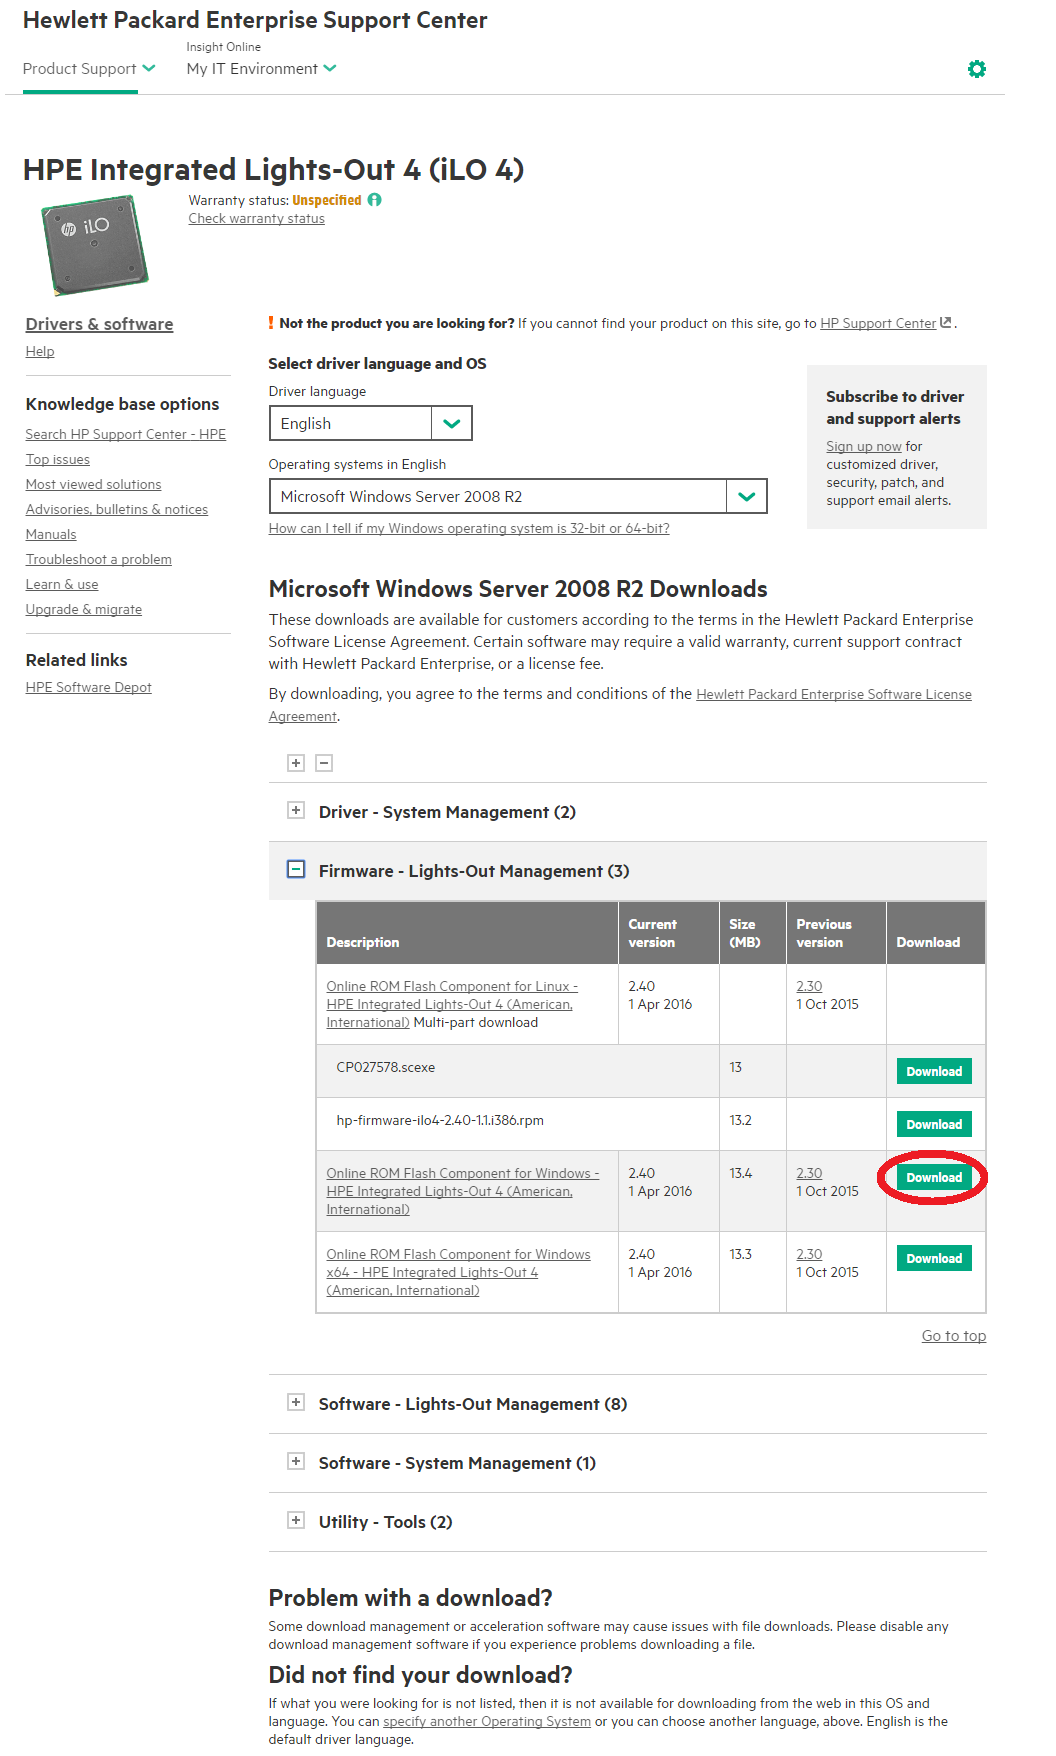This screenshot has height=1756, width=1056.
Task: Open the Learn & use link
Action: point(62,584)
